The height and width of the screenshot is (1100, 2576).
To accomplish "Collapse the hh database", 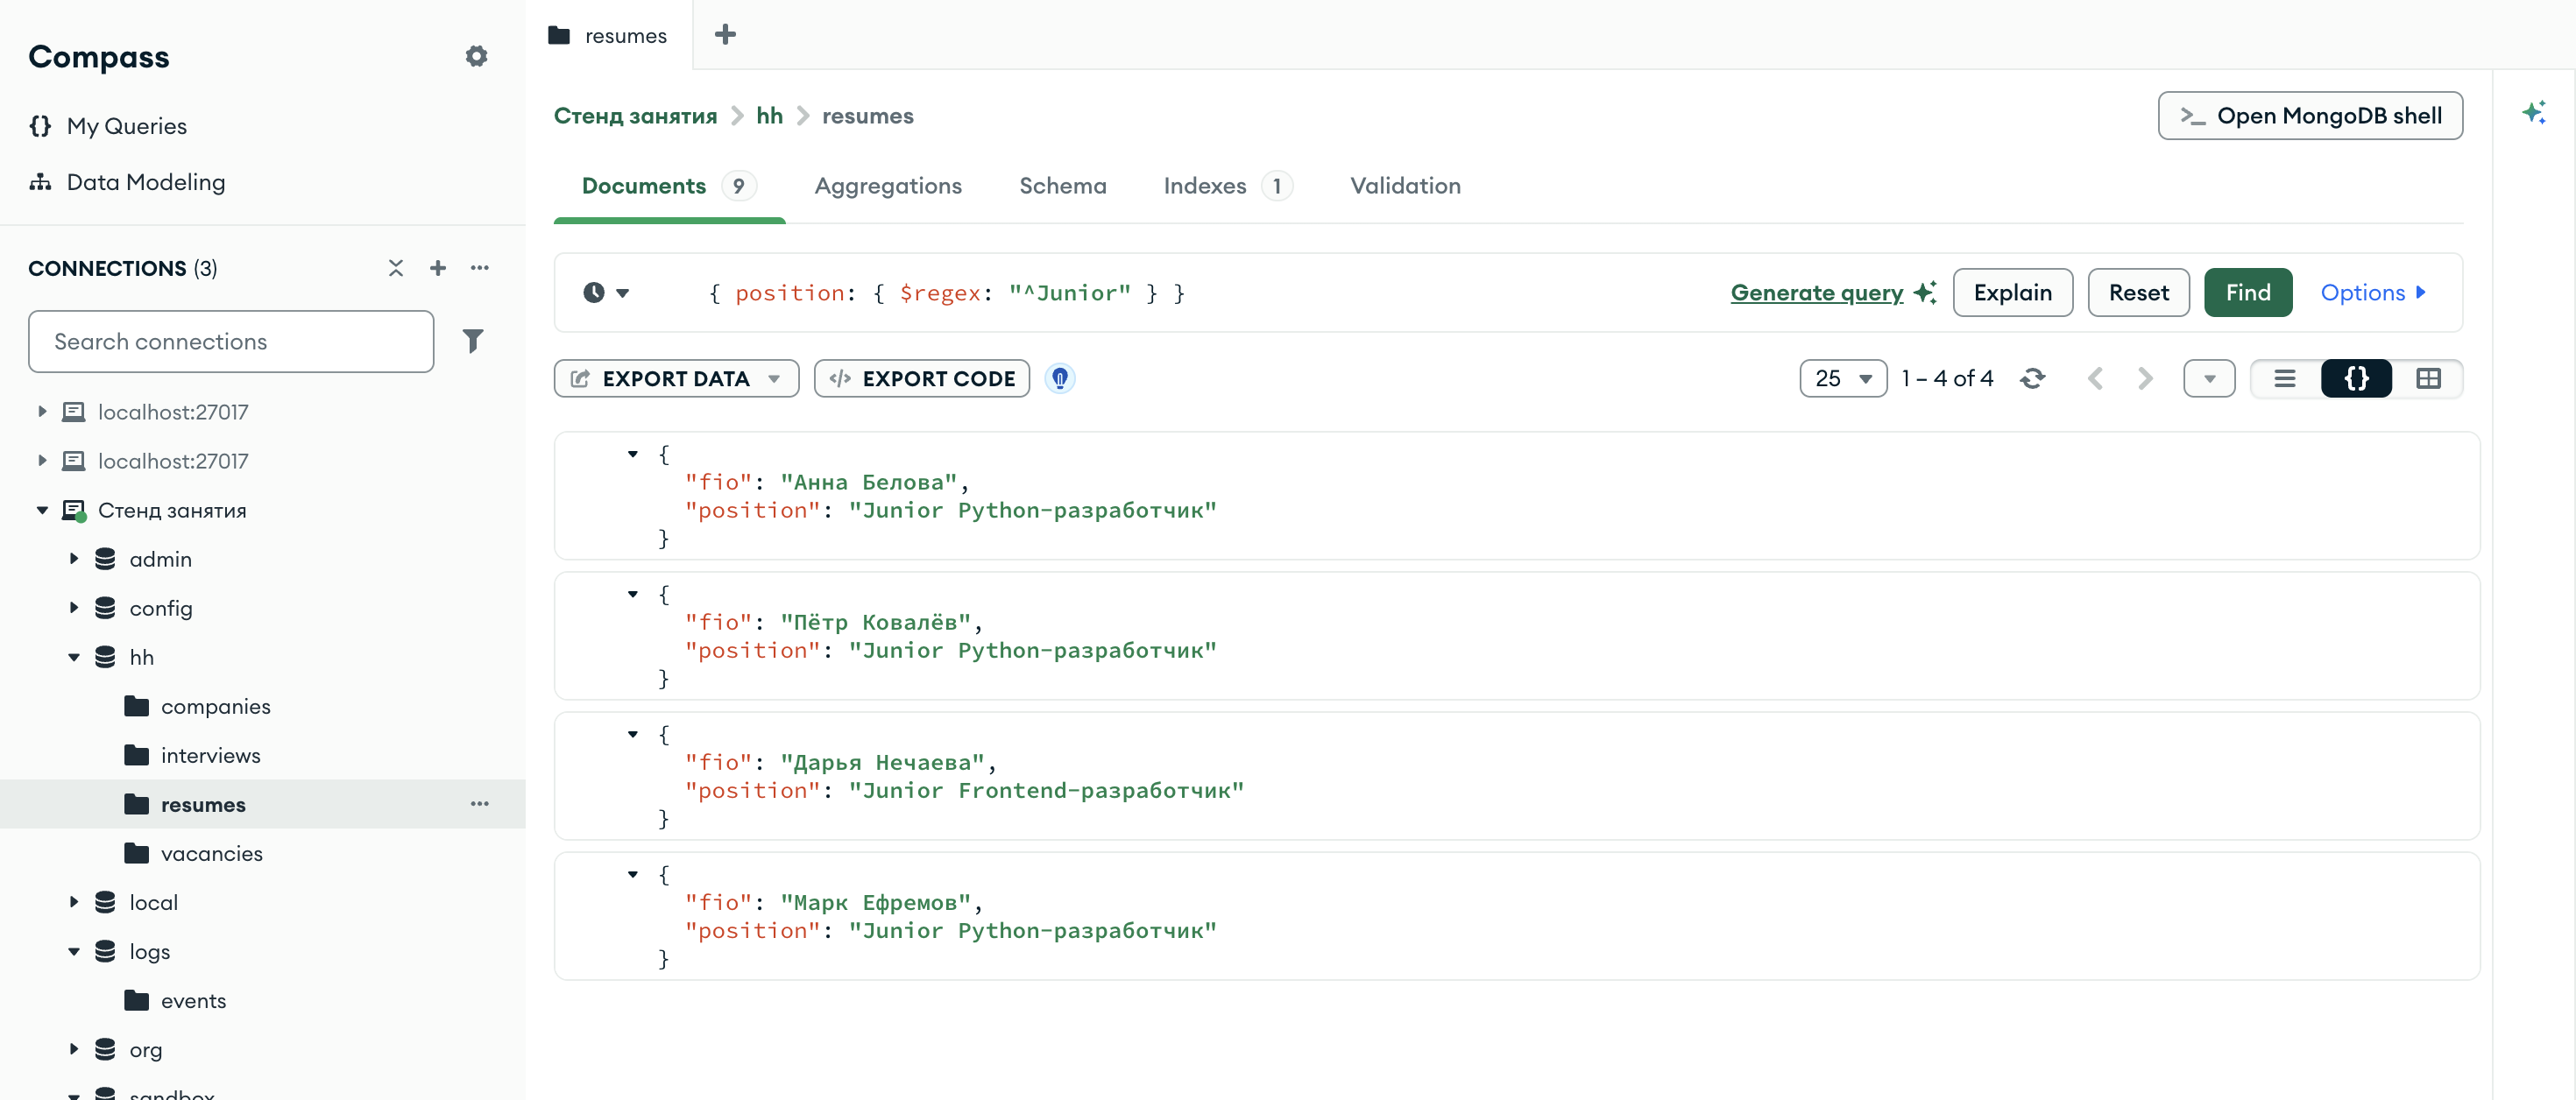I will 74,657.
